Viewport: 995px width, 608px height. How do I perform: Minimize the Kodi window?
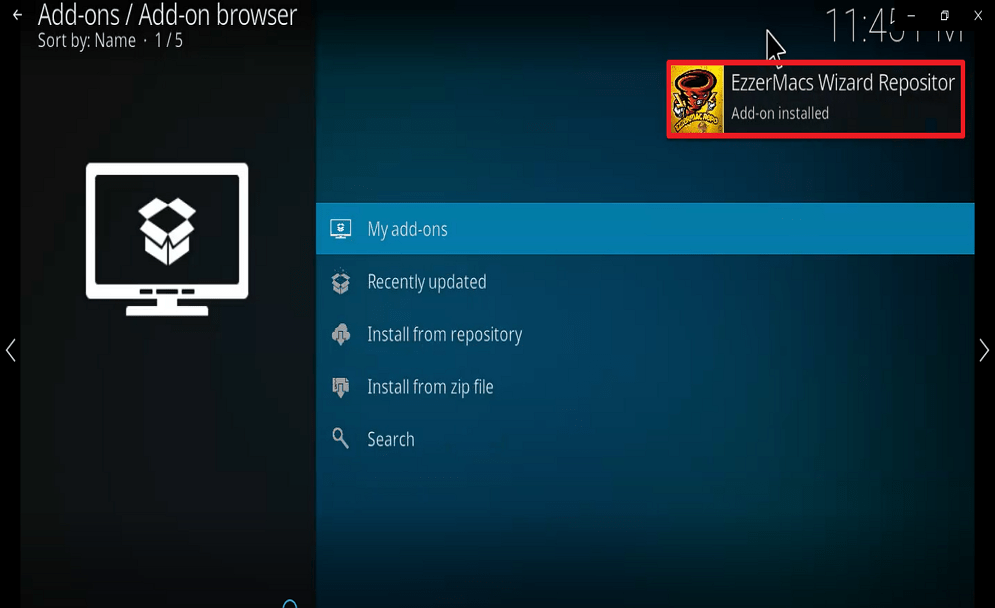pyautogui.click(x=911, y=15)
